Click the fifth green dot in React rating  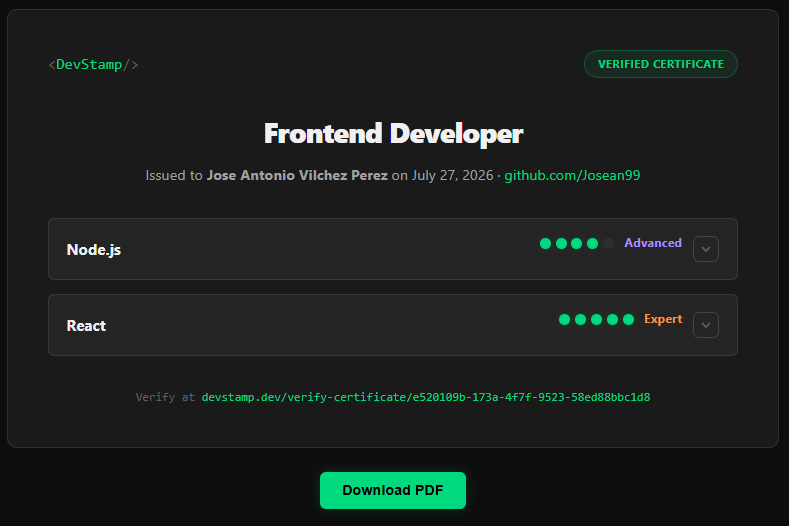pos(628,320)
